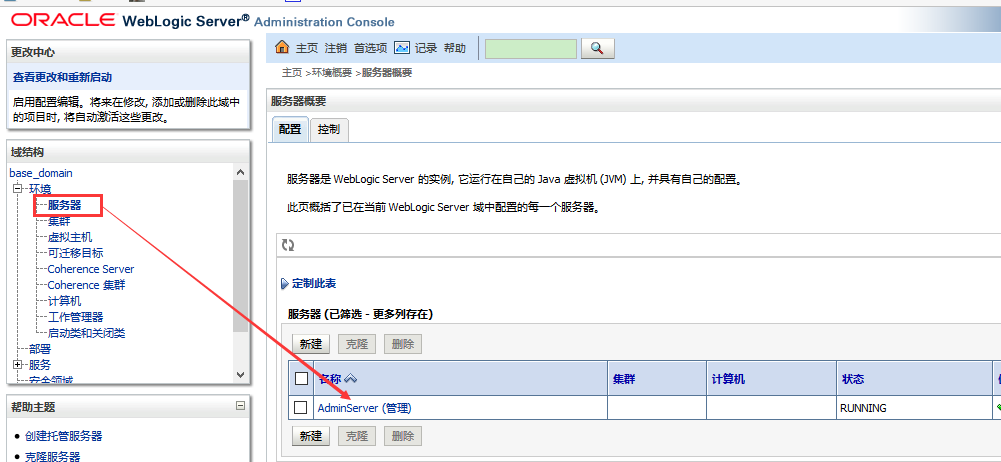Select 服务器 in the domain tree

64,205
